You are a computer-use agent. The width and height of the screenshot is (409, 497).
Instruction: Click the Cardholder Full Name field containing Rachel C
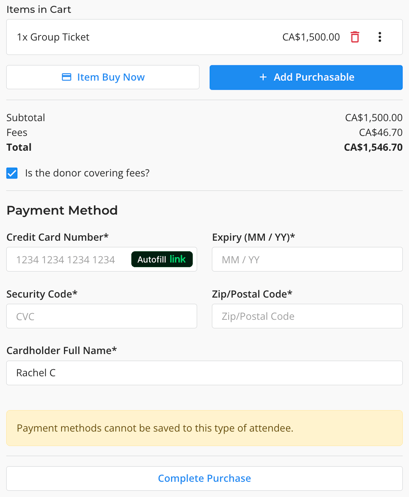click(204, 373)
